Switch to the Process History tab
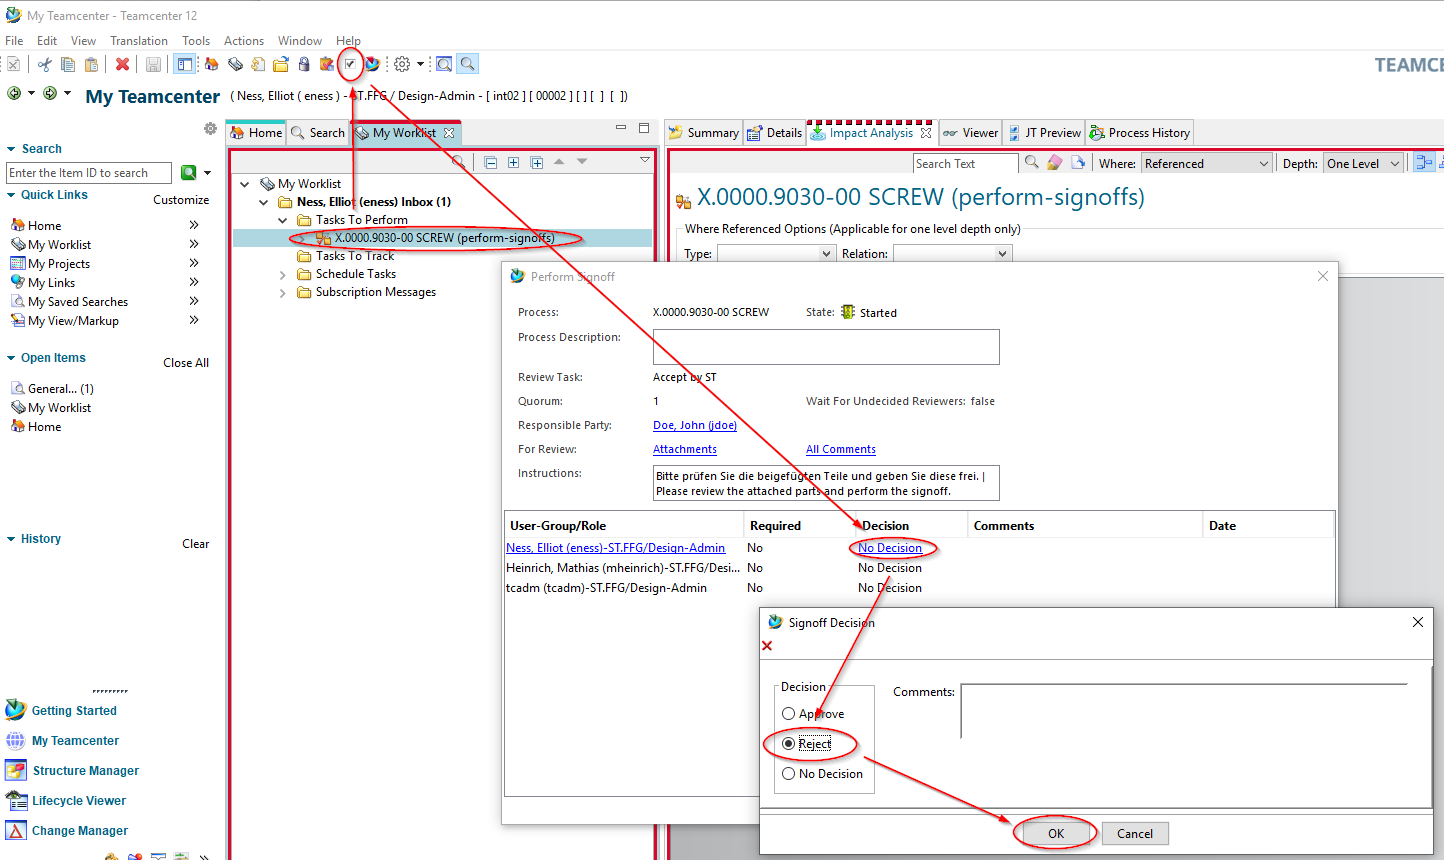1444x860 pixels. coord(1140,133)
